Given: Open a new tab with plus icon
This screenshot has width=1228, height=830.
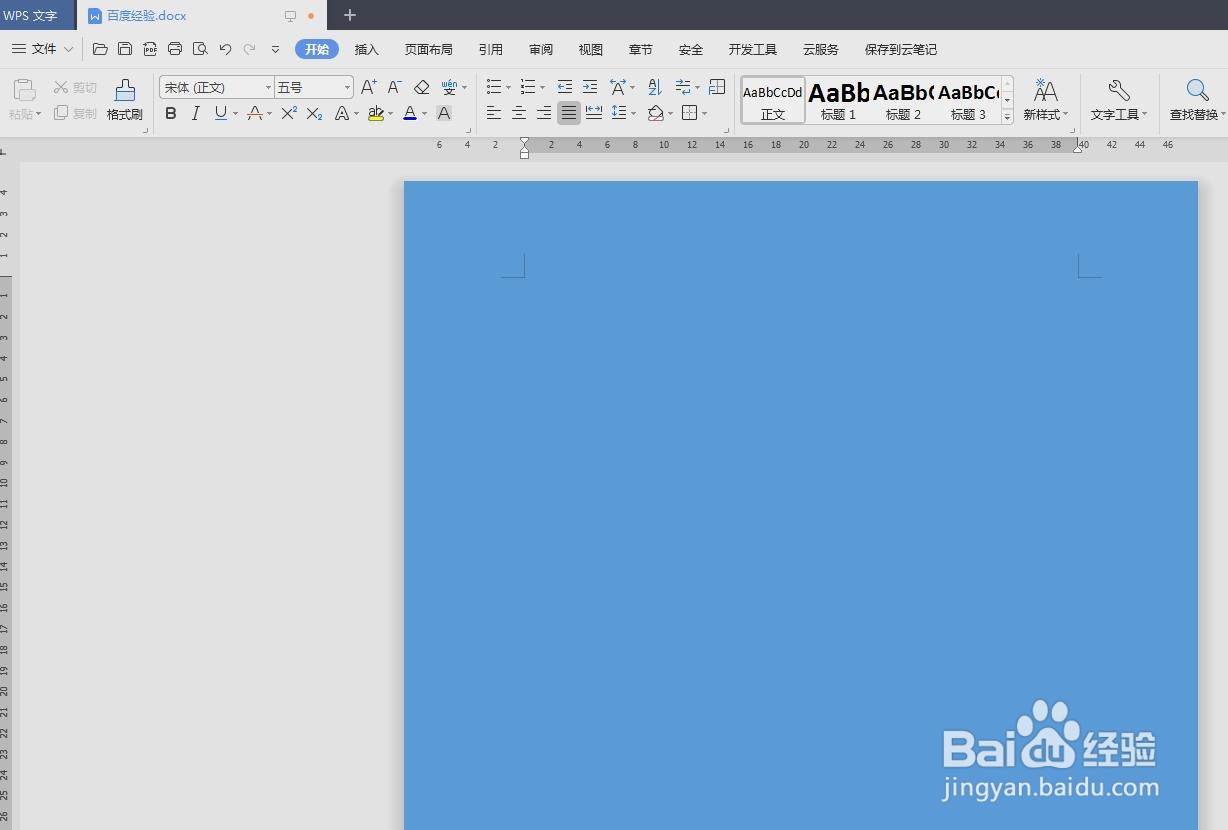Looking at the screenshot, I should [x=350, y=15].
